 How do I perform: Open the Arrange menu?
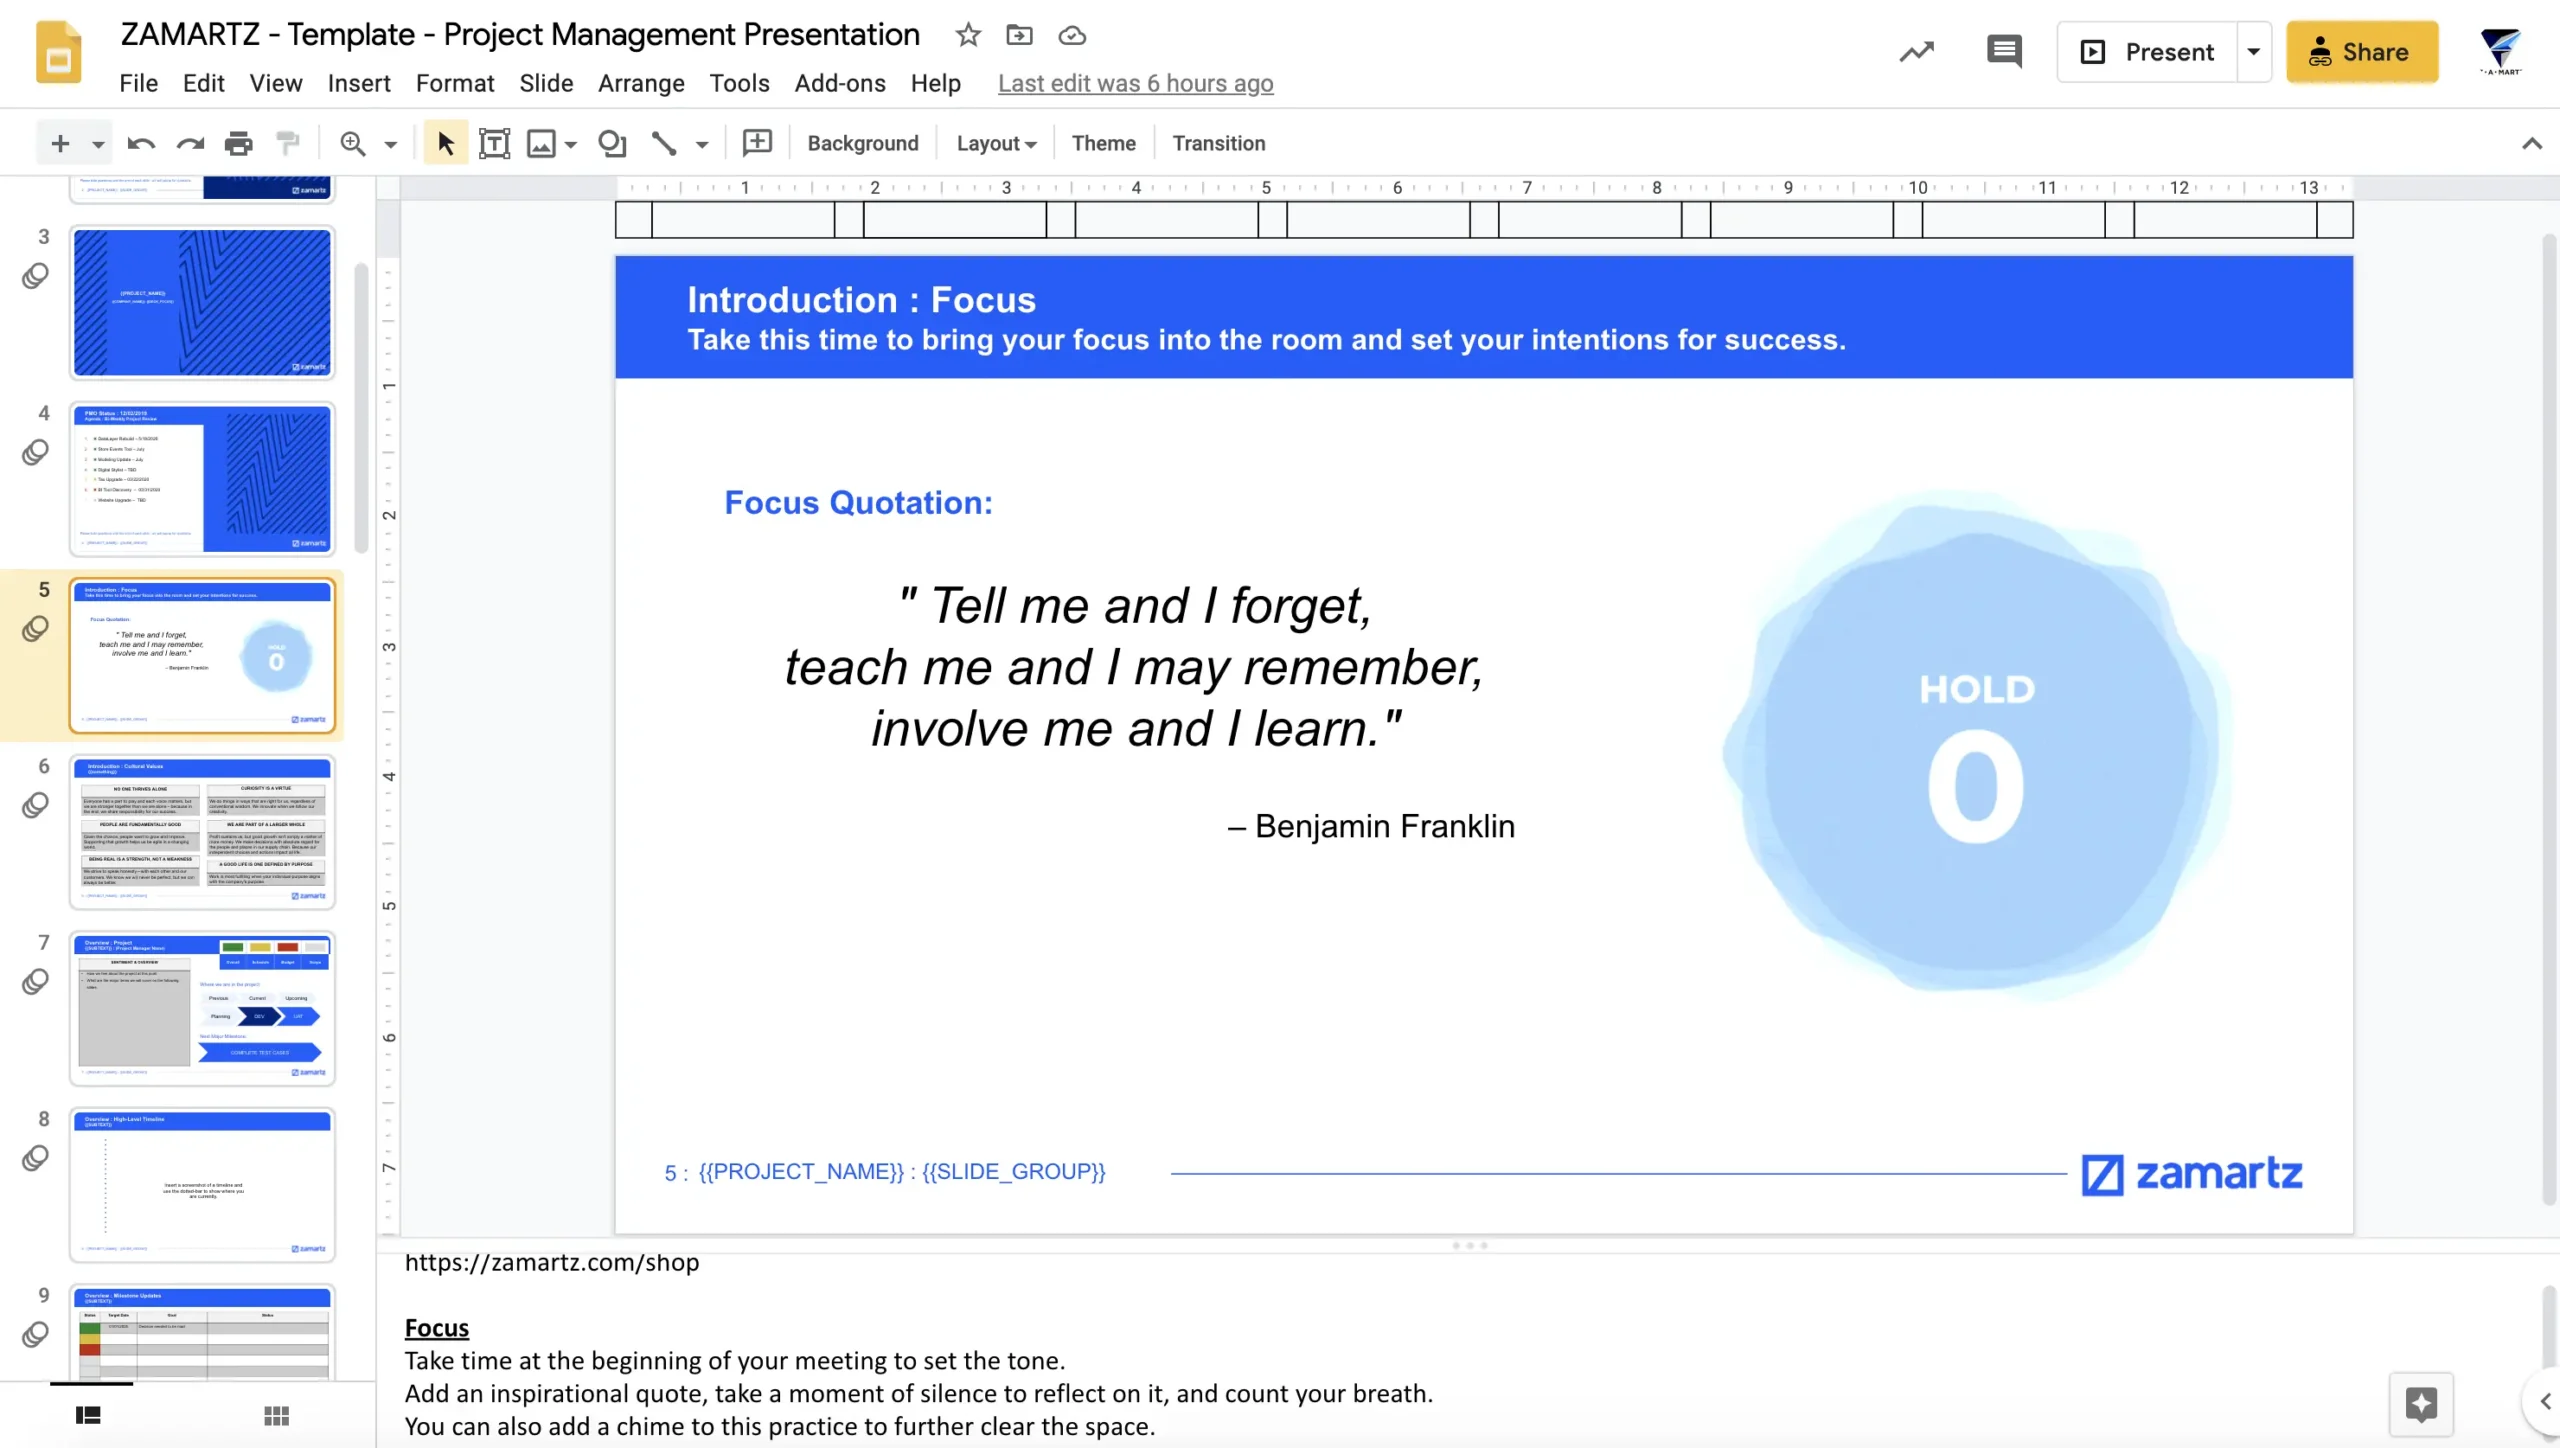(x=641, y=84)
